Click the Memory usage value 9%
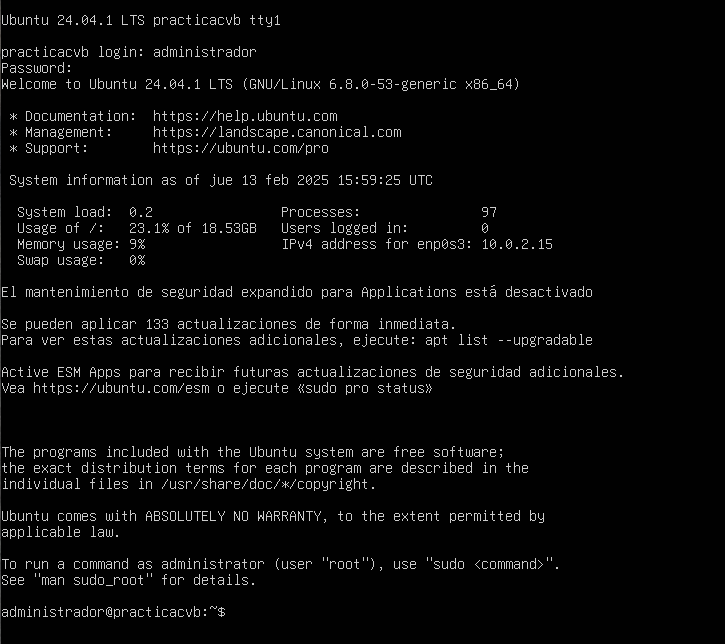This screenshot has height=644, width=725. click(137, 244)
